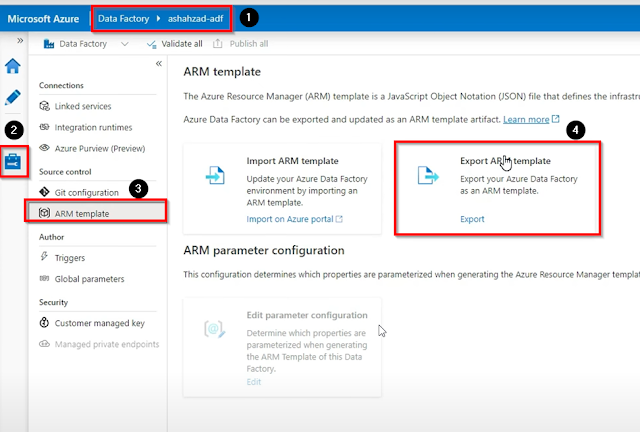
Task: Click the Edit parameter configuration card title
Action: [x=307, y=315]
